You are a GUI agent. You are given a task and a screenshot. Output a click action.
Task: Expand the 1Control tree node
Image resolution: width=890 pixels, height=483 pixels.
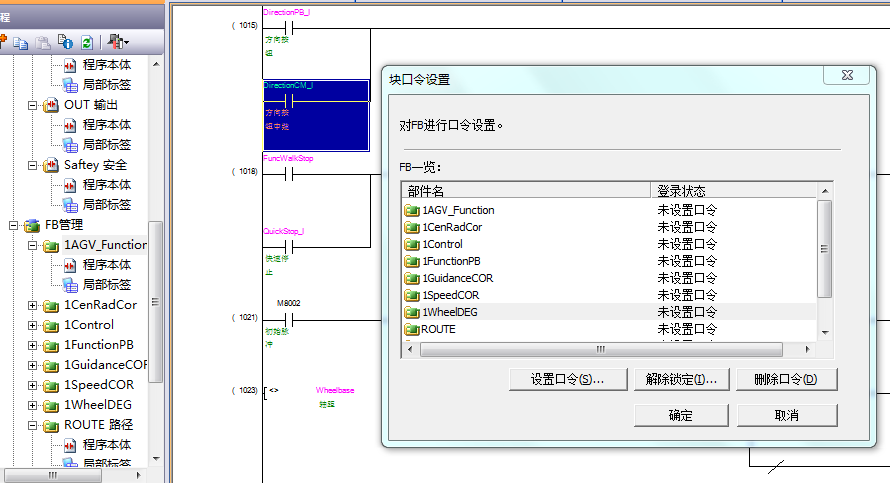click(32, 325)
